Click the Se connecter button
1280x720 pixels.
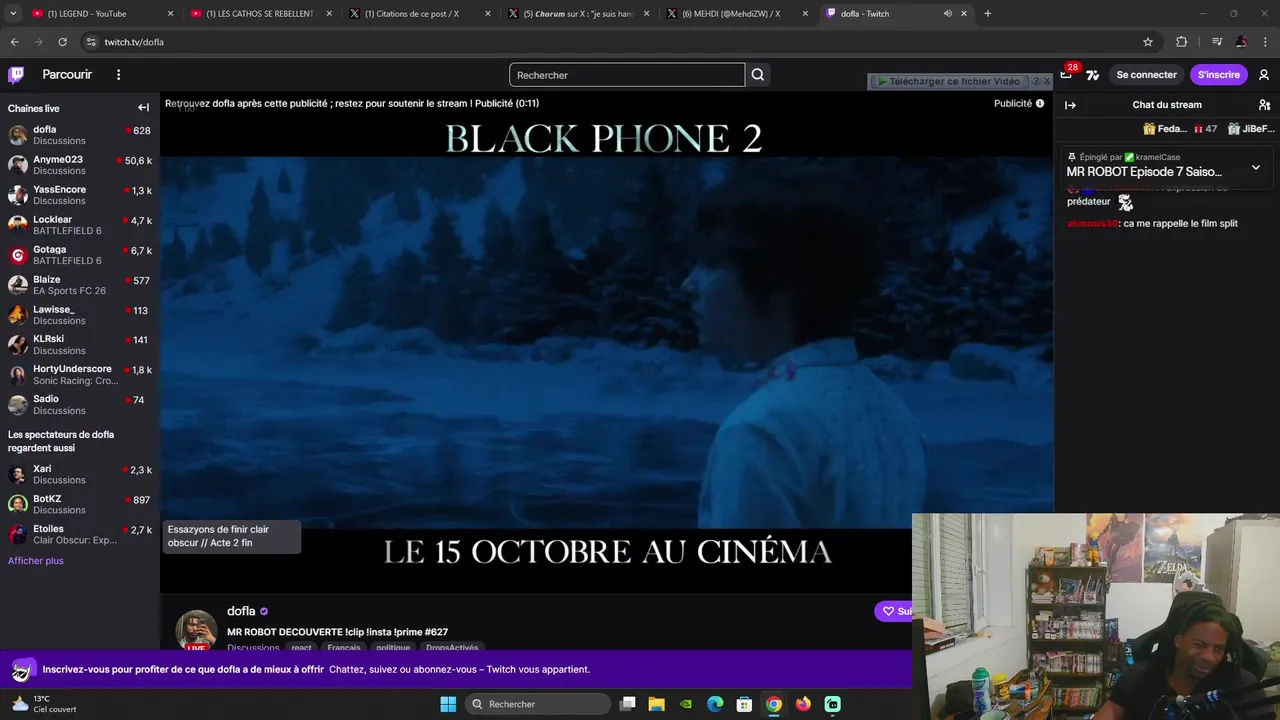click(1146, 75)
